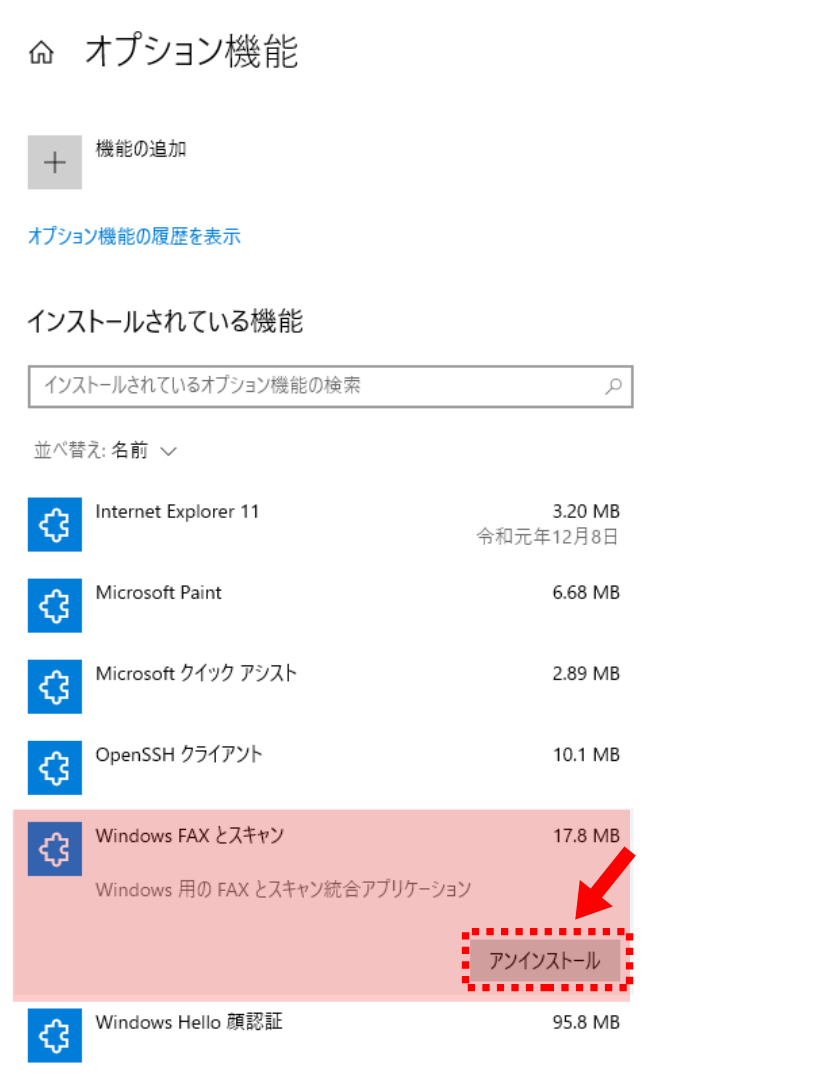The width and height of the screenshot is (829, 1080).
Task: Click the Microsoft クイック アシスト icon
Action: [55, 686]
